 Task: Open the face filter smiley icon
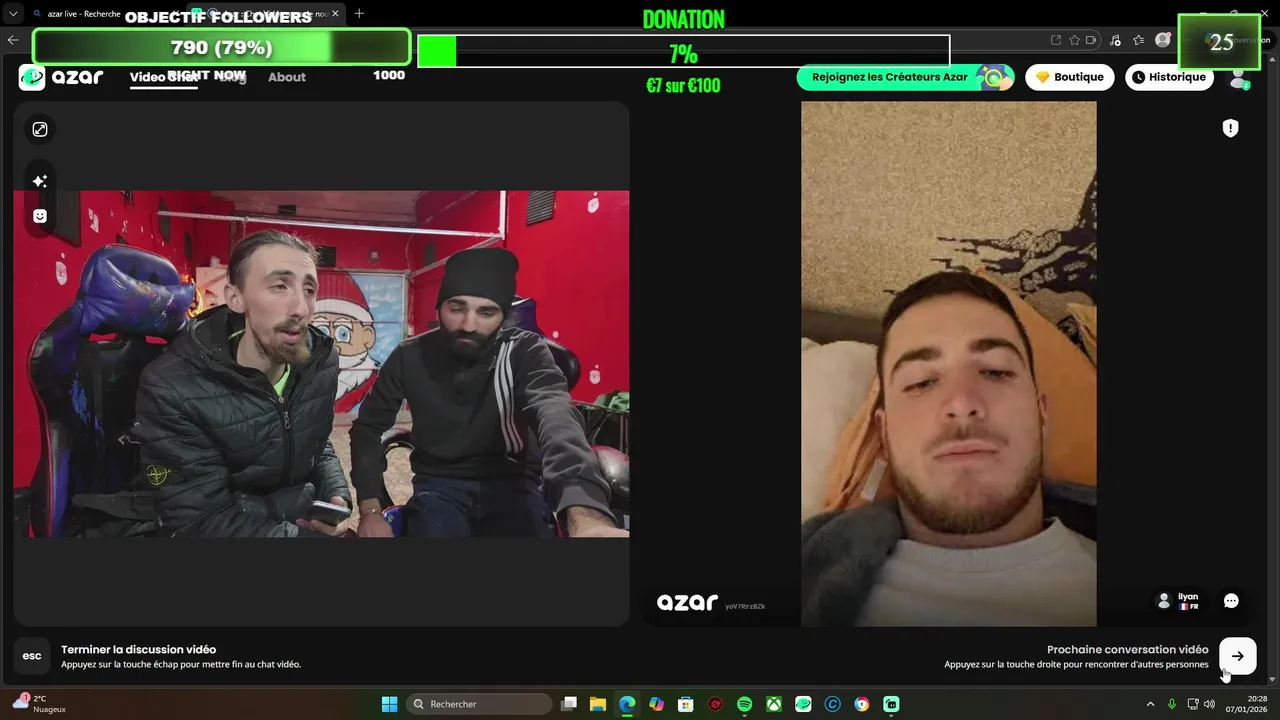pos(40,216)
